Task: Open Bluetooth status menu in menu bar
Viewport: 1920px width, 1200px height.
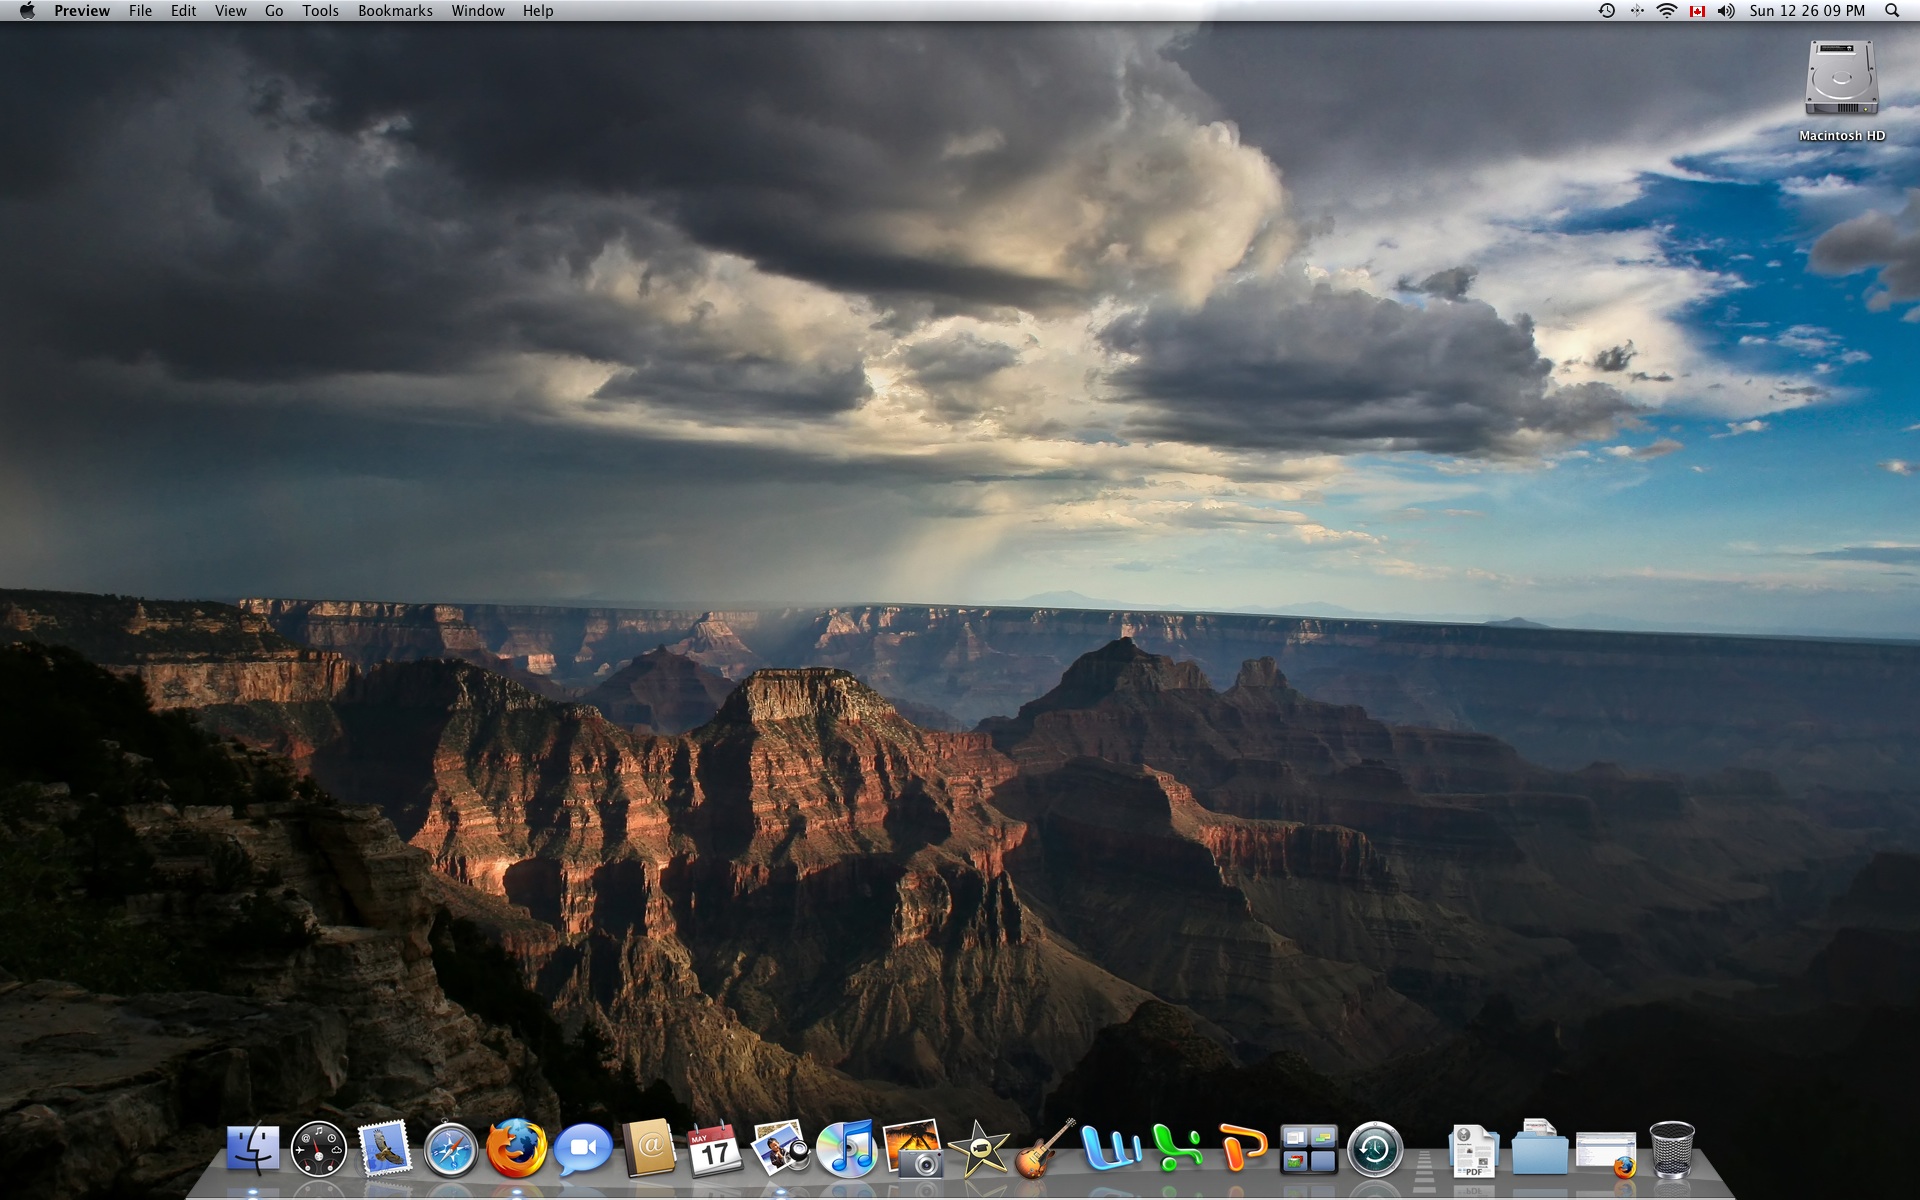Action: (1637, 11)
